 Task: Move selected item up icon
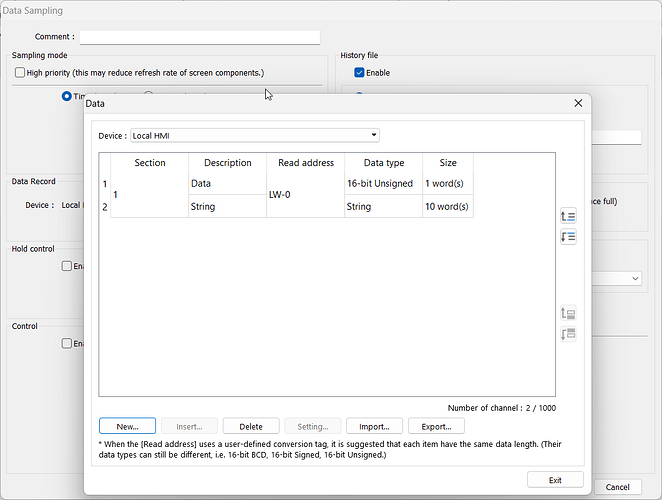[568, 217]
